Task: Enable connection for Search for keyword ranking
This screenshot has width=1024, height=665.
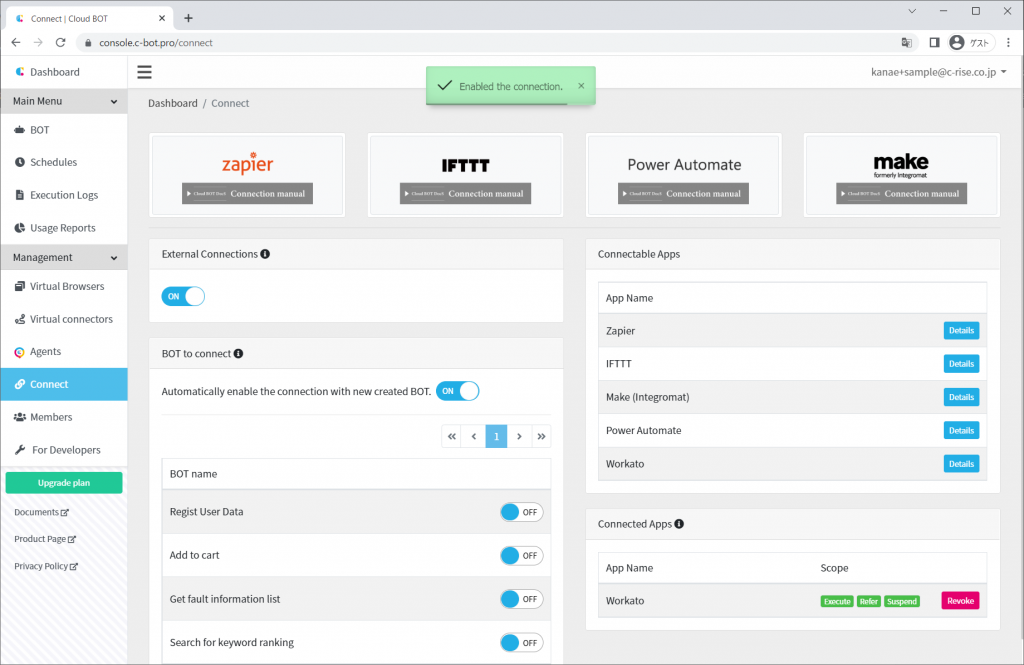Action: 521,643
